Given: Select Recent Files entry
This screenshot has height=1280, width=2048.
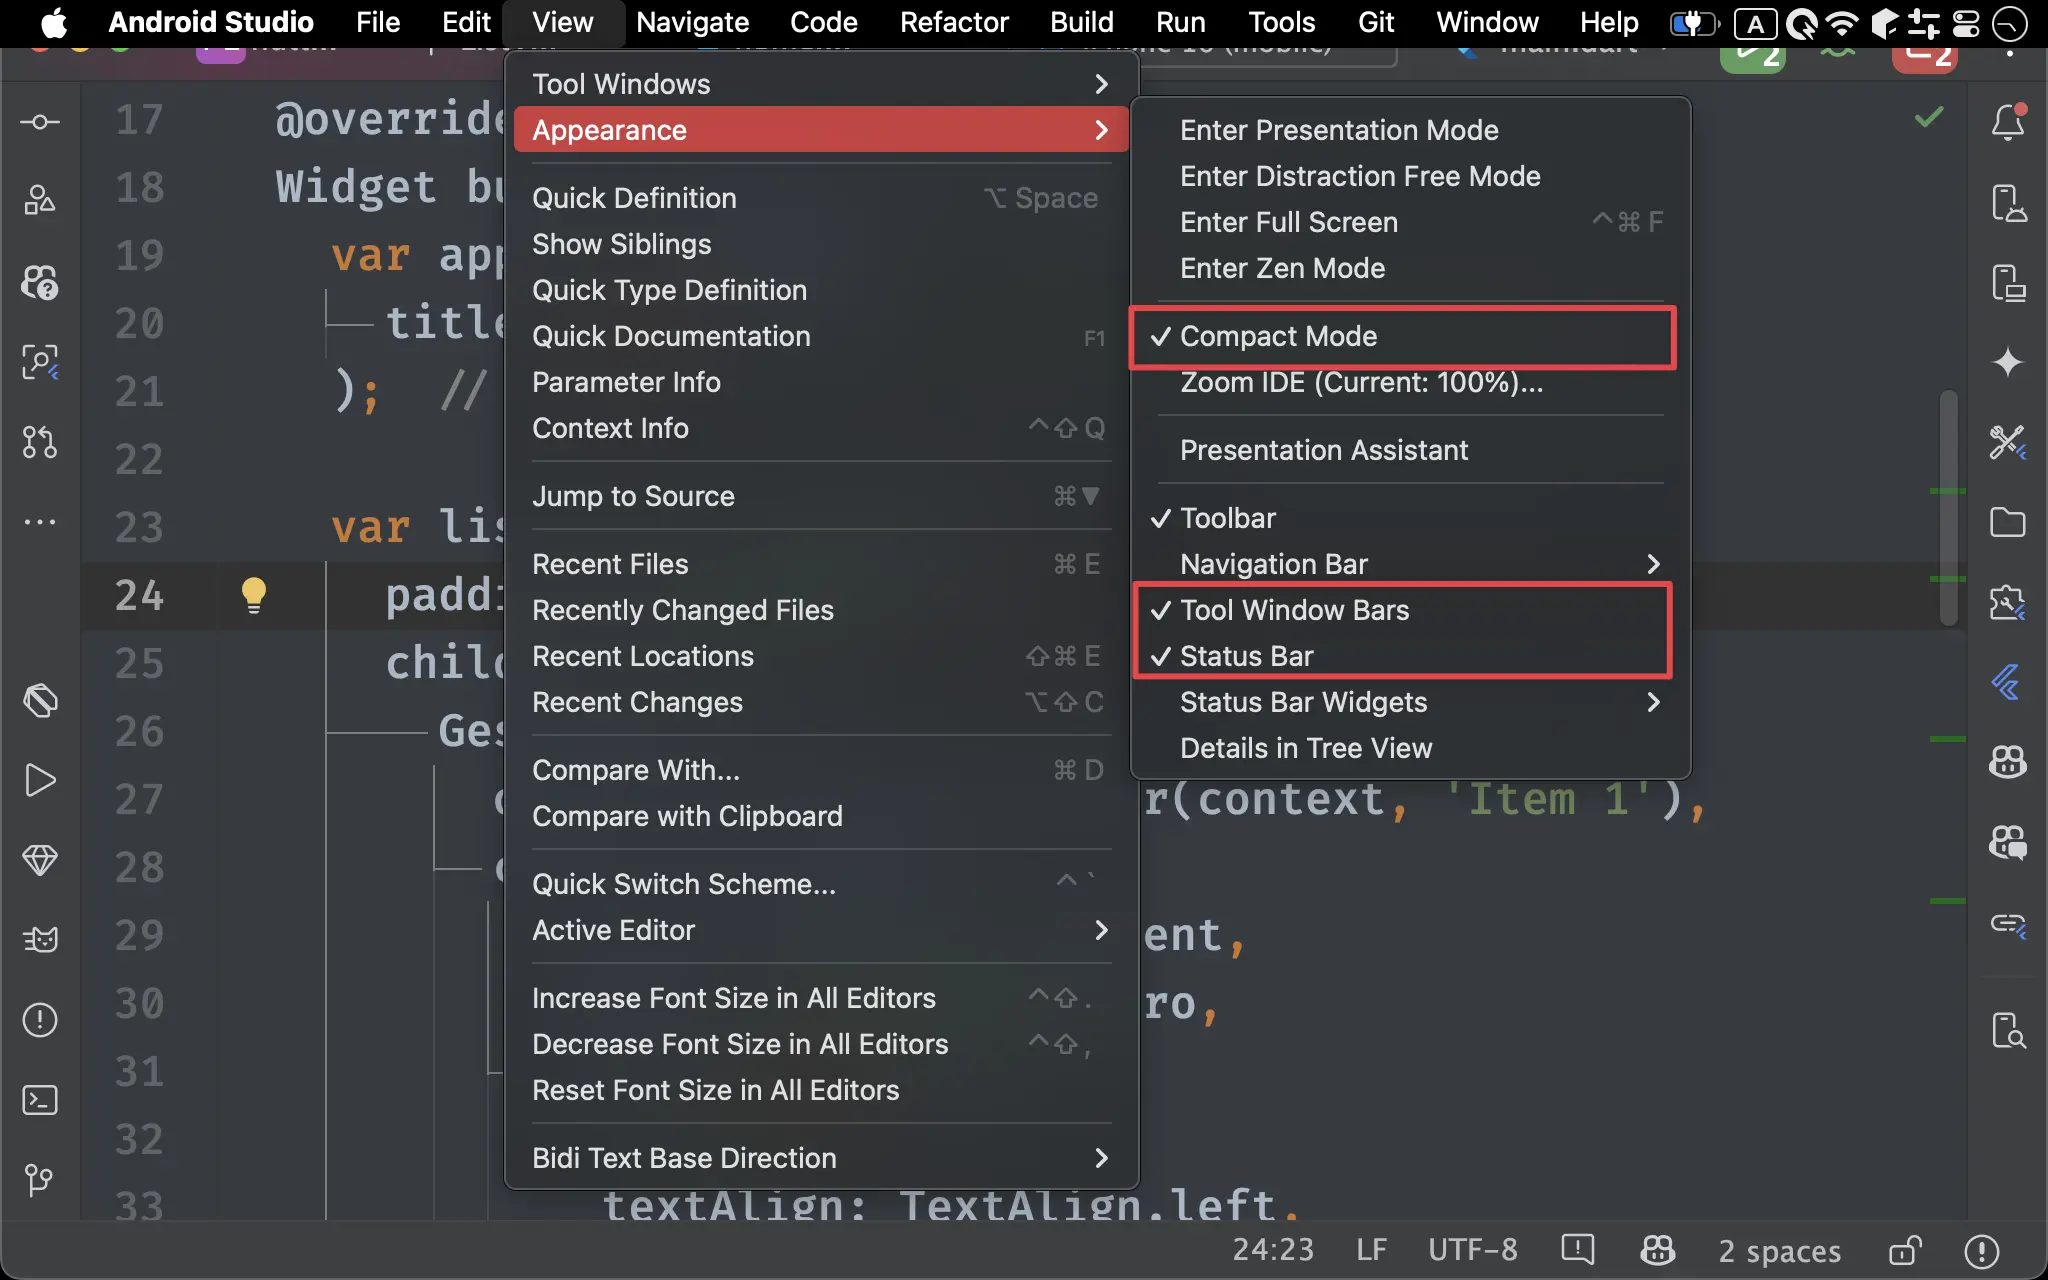Looking at the screenshot, I should [x=821, y=564].
